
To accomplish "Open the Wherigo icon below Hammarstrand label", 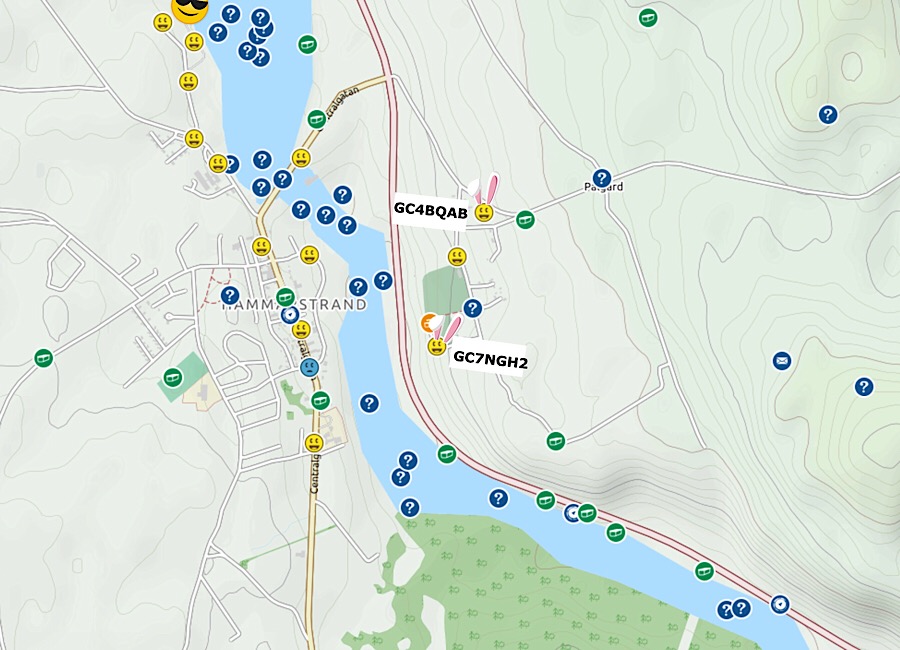I will (x=289, y=315).
